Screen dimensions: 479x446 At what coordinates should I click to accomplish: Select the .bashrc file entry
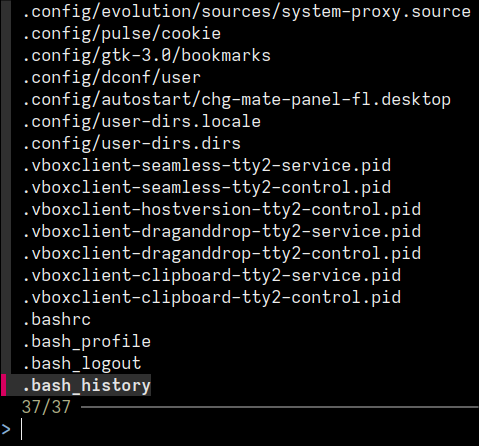coord(56,320)
